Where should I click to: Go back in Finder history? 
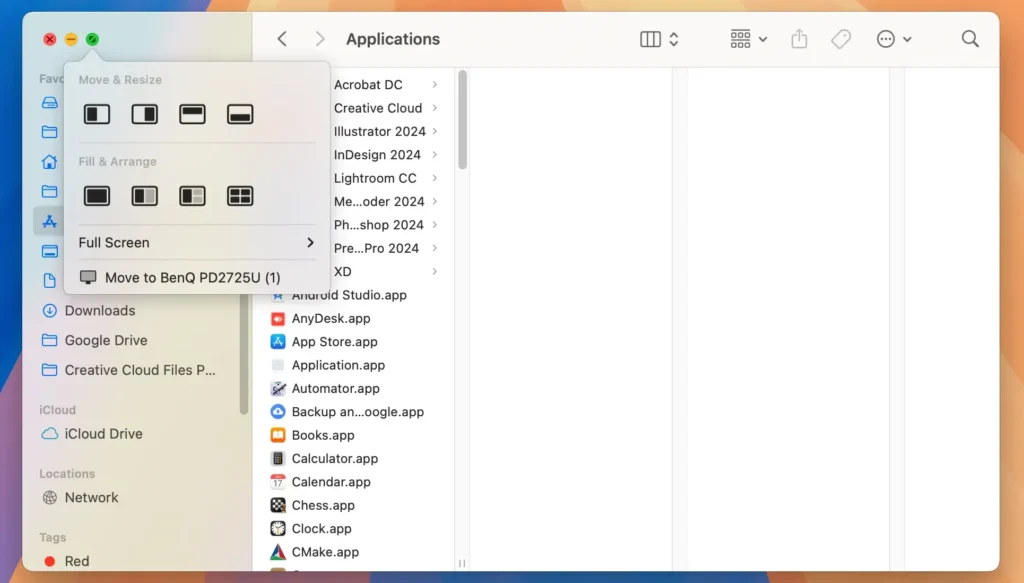point(282,39)
